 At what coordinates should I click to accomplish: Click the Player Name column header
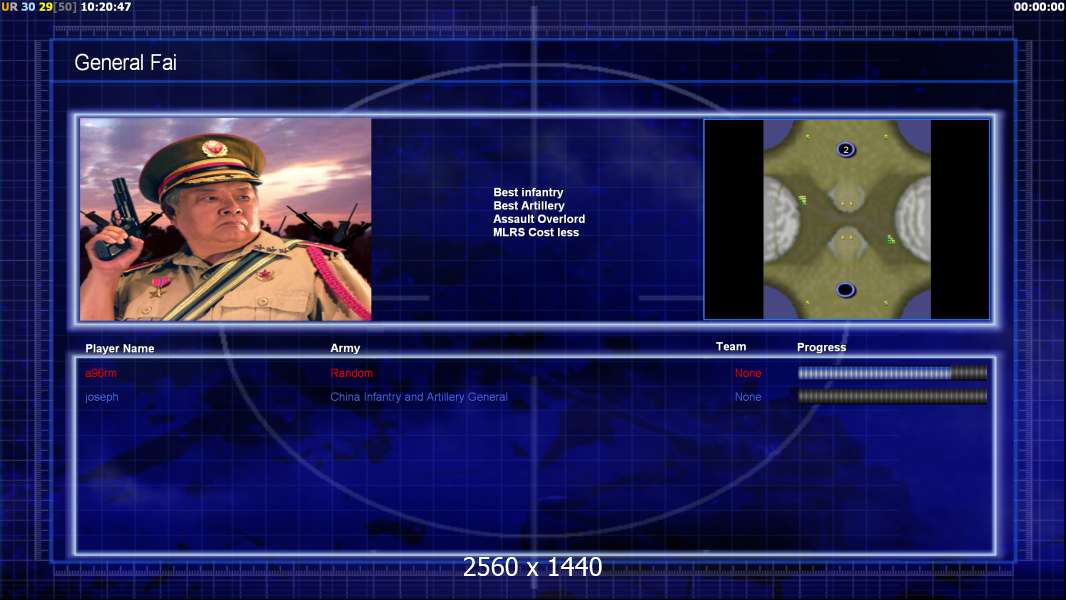(x=120, y=349)
